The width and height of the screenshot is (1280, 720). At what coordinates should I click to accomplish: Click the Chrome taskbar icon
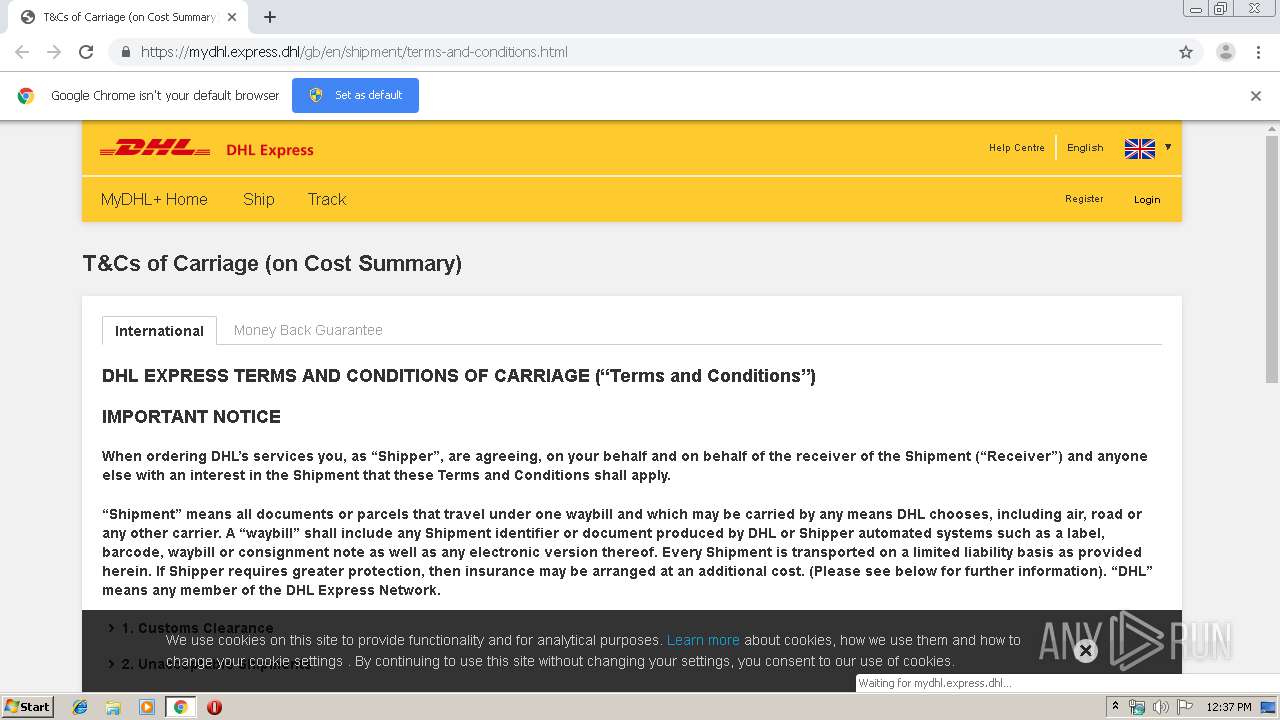pyautogui.click(x=180, y=707)
